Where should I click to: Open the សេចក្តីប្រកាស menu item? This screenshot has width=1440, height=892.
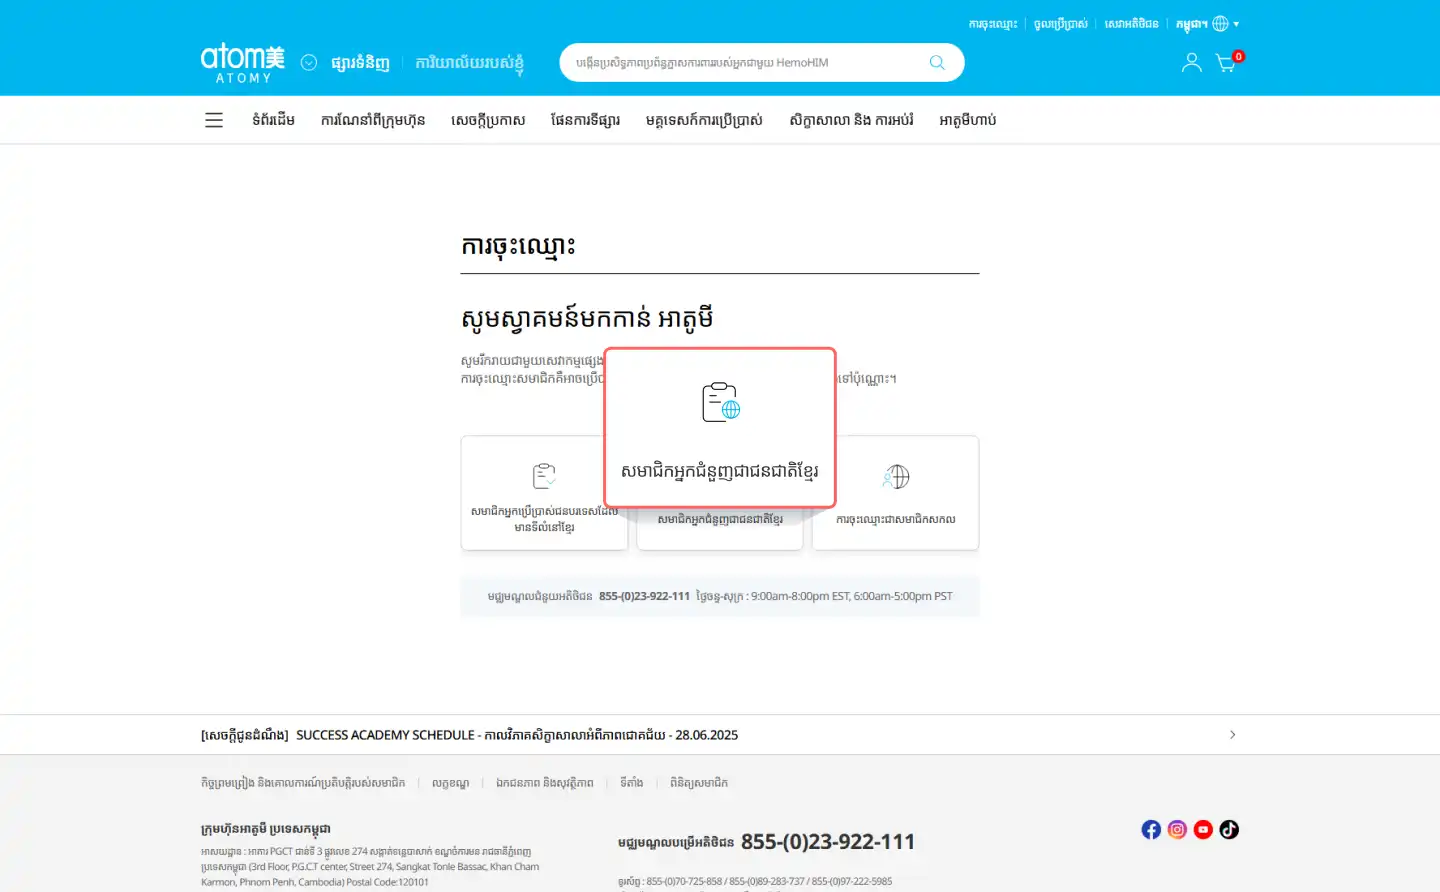(487, 120)
